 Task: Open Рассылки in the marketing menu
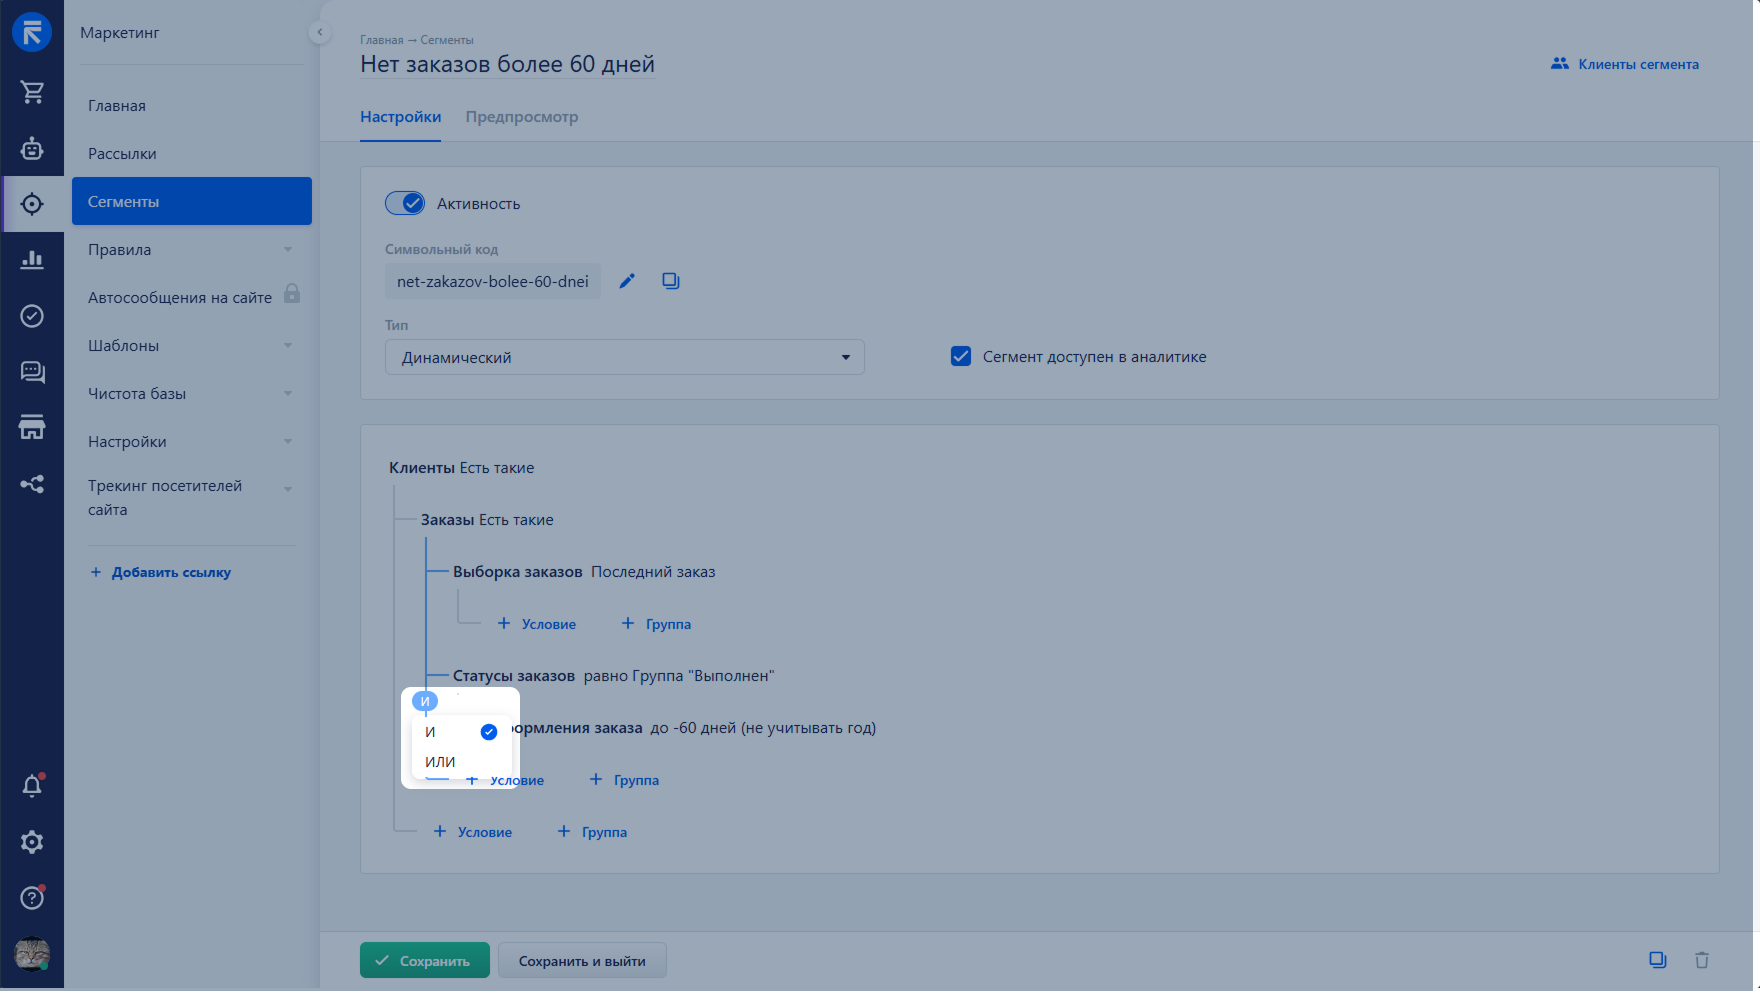pyautogui.click(x=122, y=154)
